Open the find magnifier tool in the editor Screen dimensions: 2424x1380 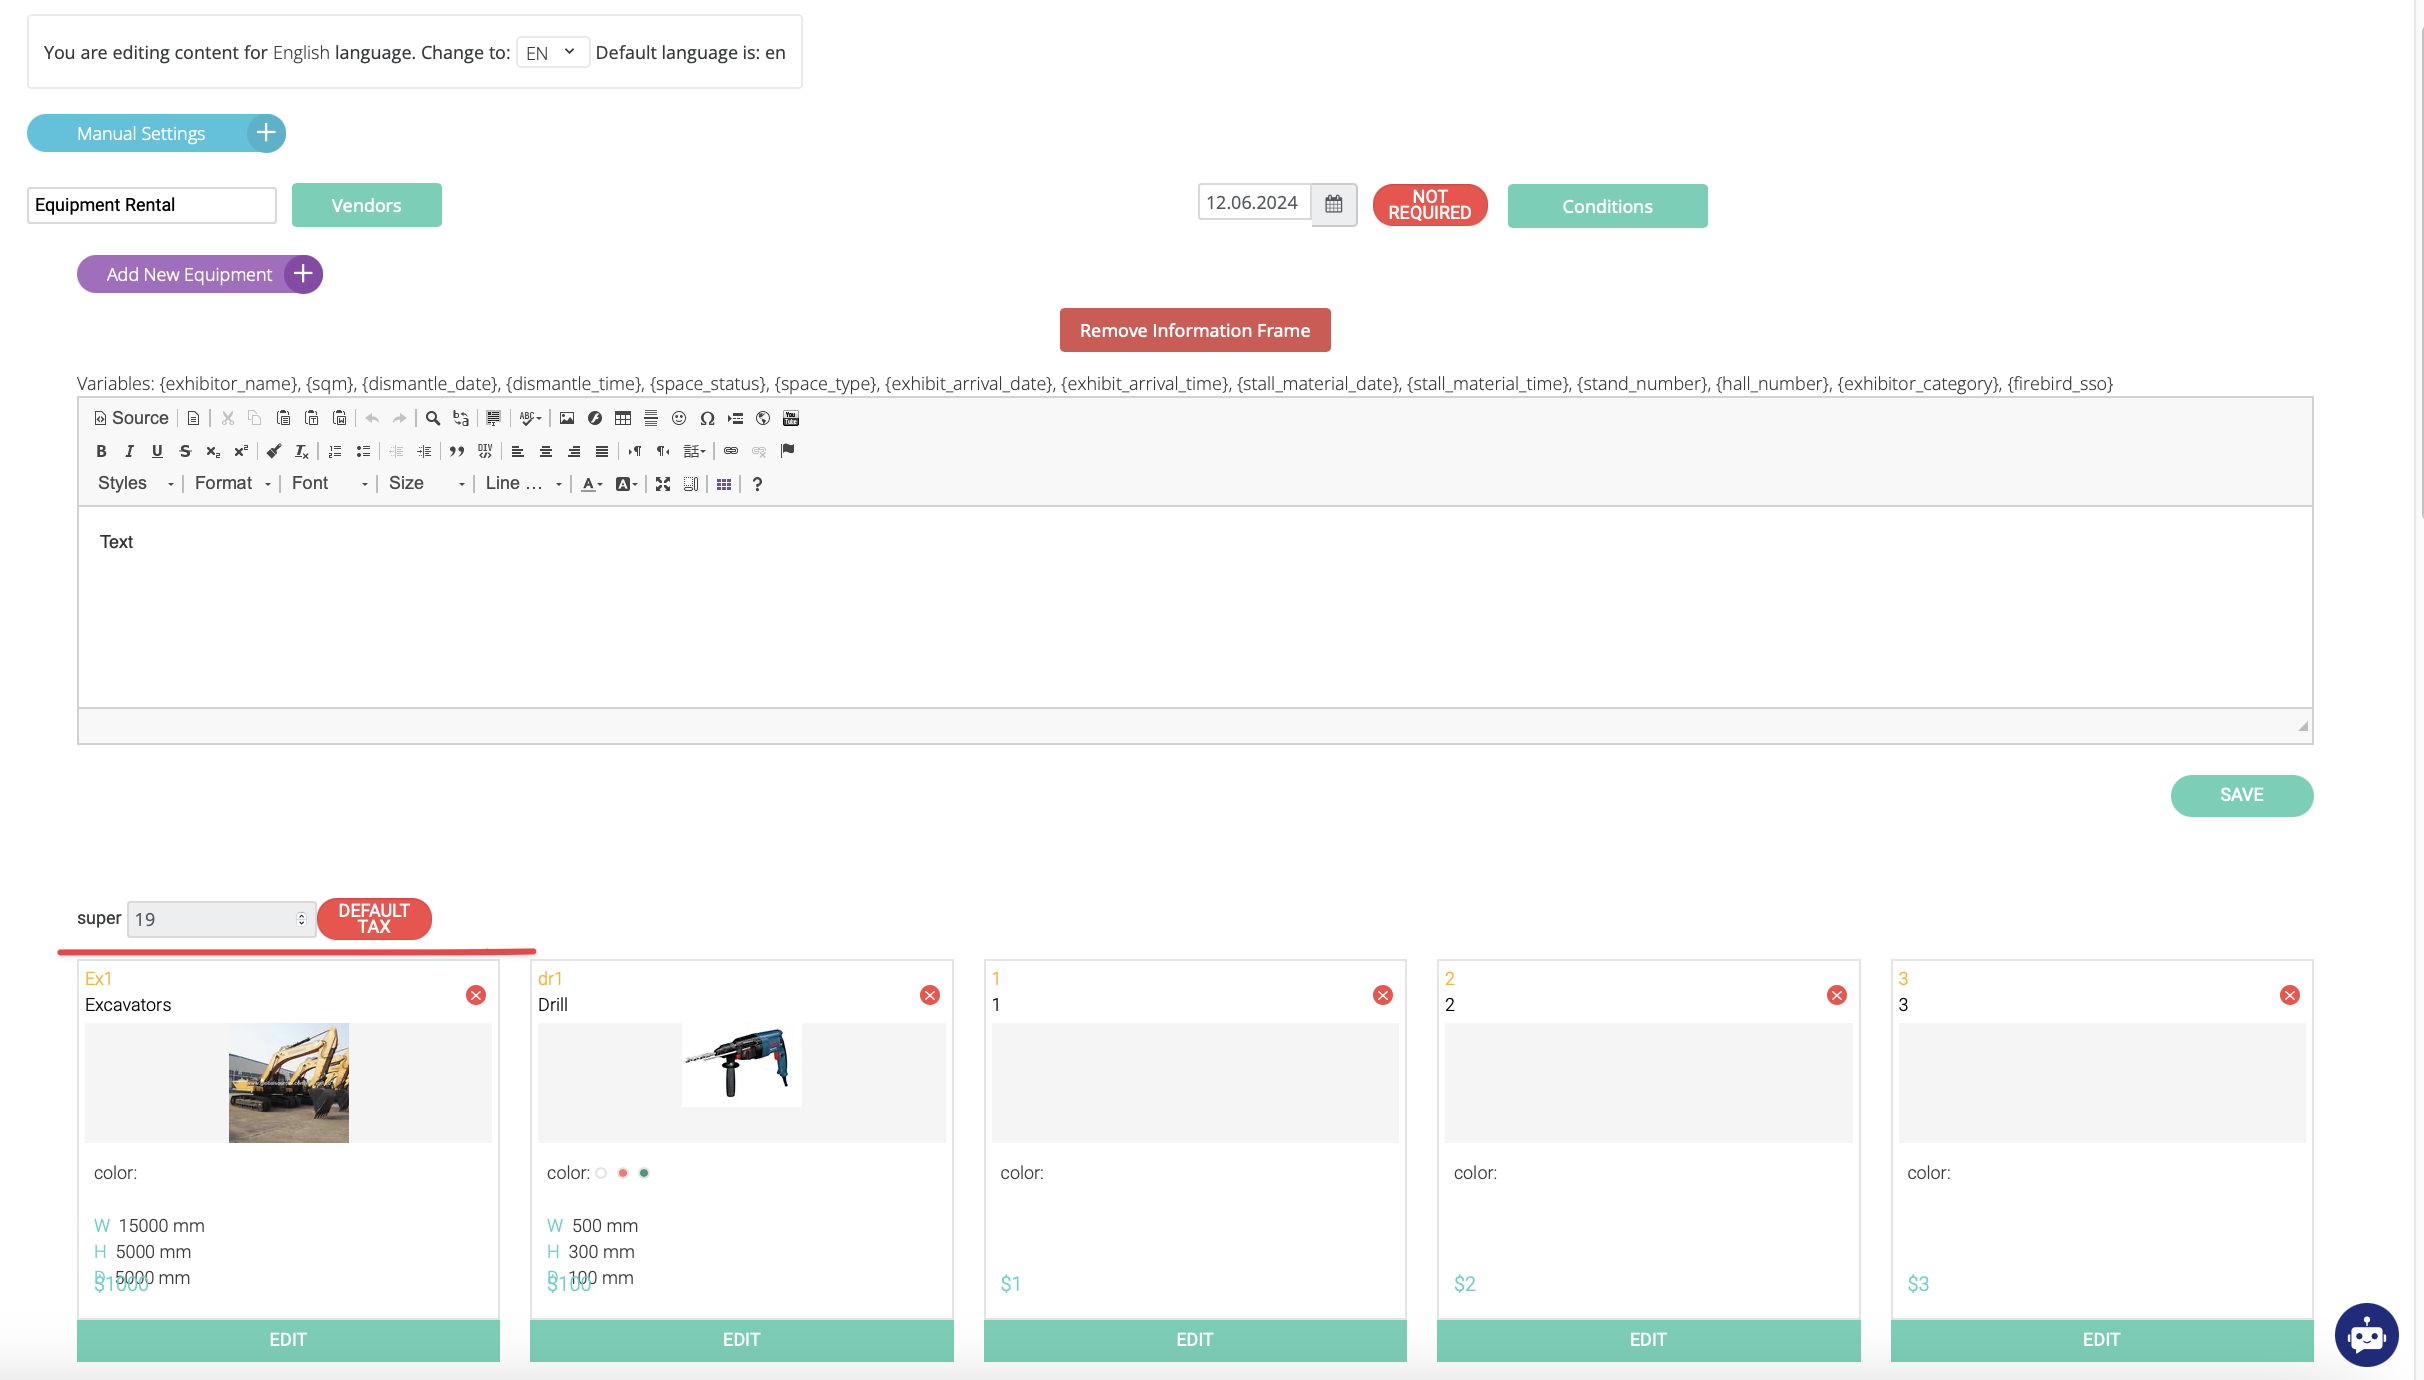point(433,418)
